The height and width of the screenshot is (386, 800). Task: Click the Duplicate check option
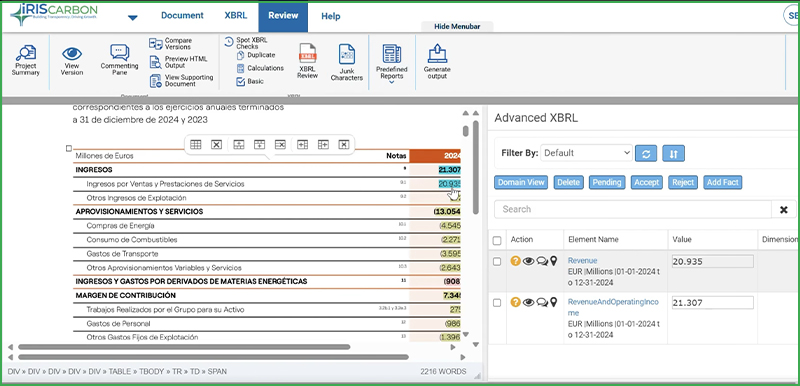click(256, 55)
